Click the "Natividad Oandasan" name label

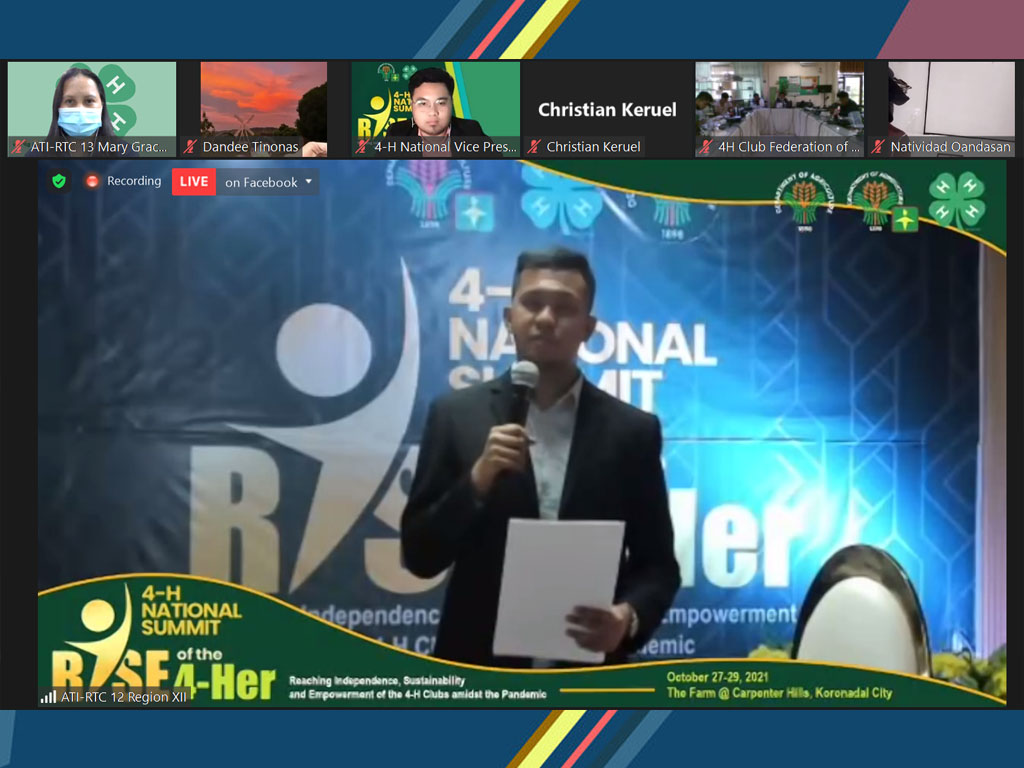pyautogui.click(x=950, y=147)
